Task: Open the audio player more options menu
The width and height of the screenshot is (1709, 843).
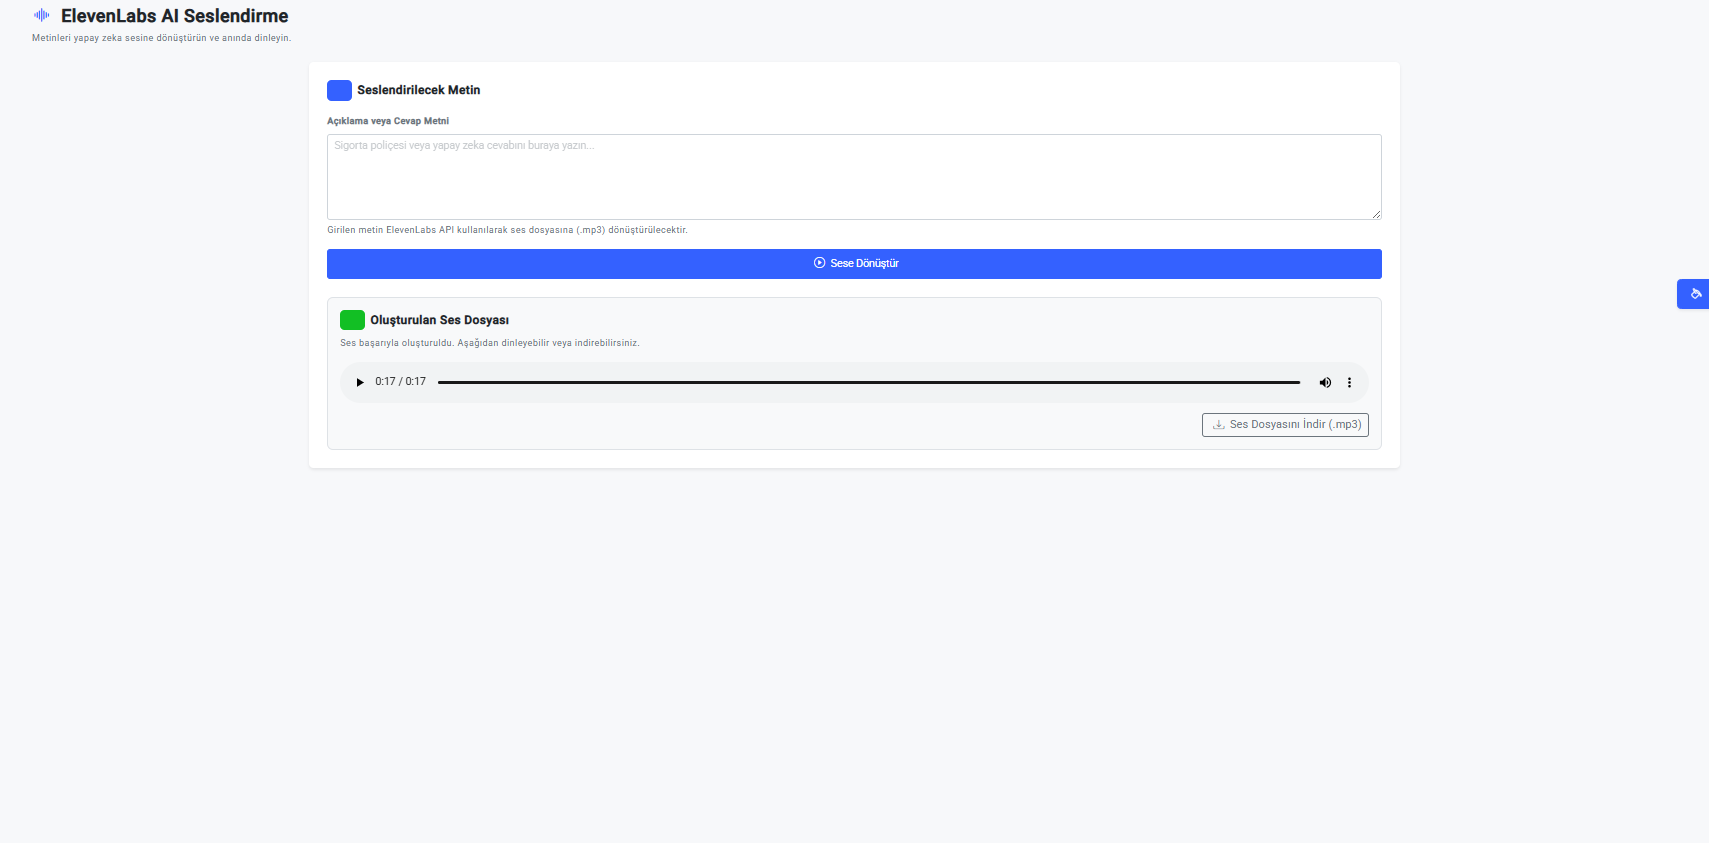Action: [x=1349, y=382]
